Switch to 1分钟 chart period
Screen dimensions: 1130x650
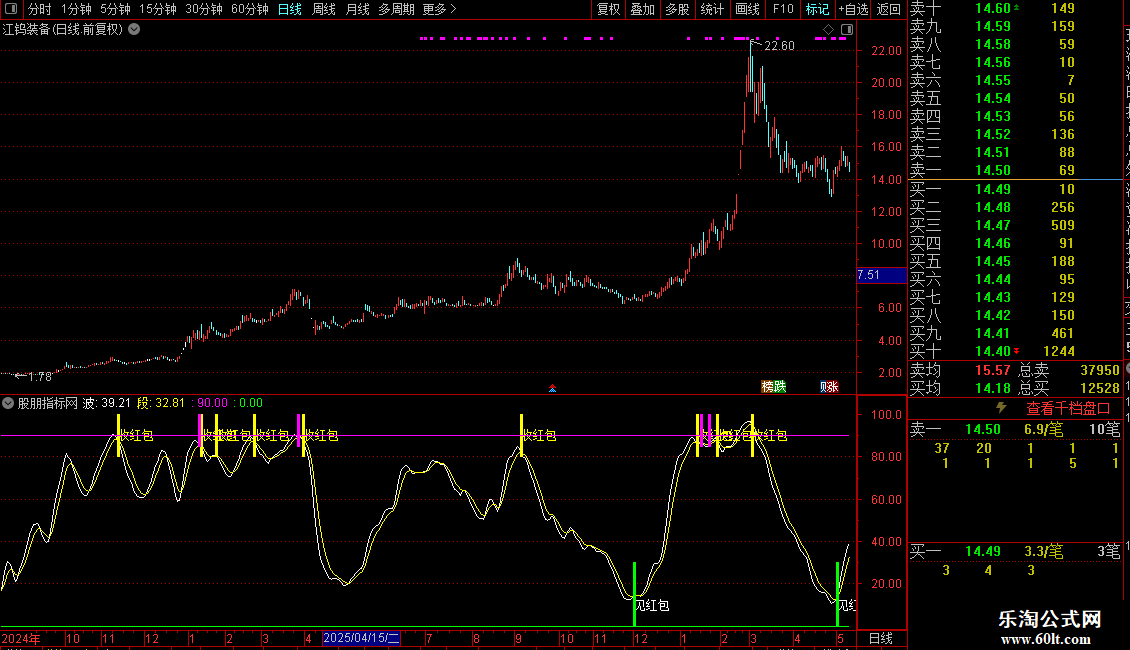click(76, 9)
